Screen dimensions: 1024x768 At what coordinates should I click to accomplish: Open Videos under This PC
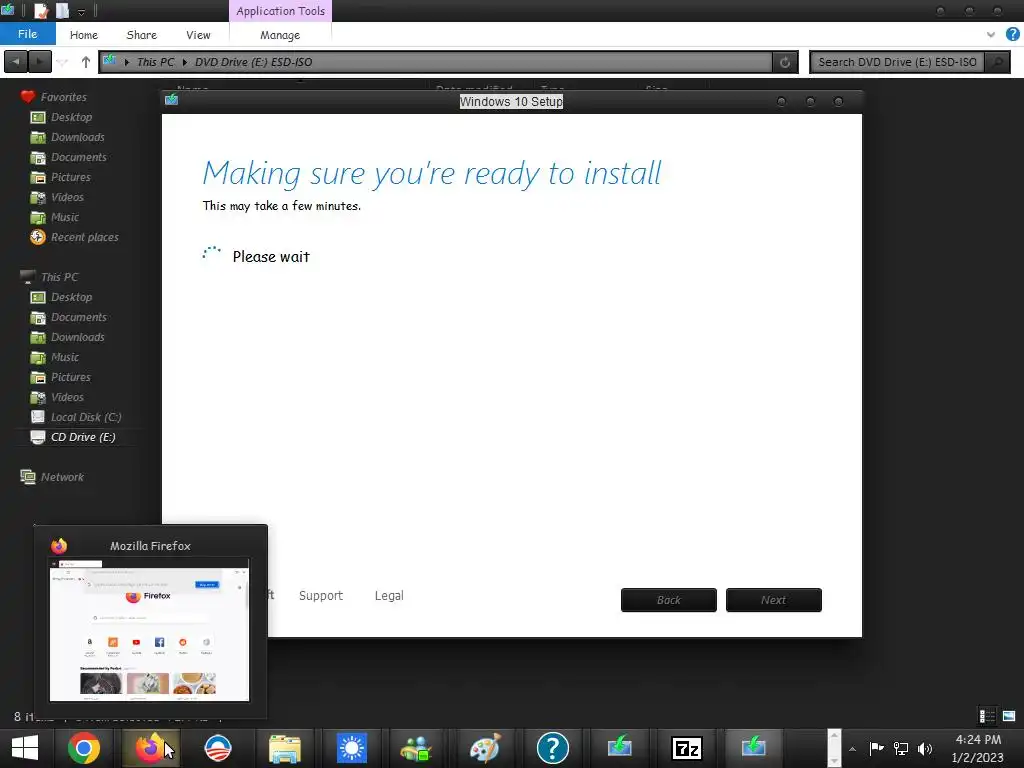click(58, 397)
